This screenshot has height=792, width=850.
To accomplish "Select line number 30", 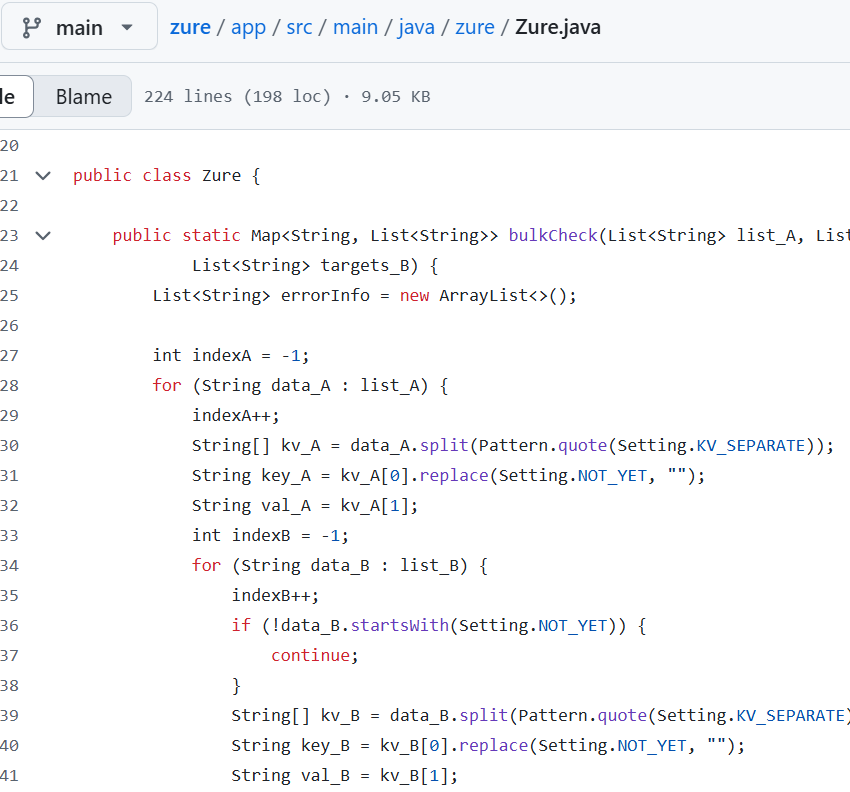I will pyautogui.click(x=10, y=445).
